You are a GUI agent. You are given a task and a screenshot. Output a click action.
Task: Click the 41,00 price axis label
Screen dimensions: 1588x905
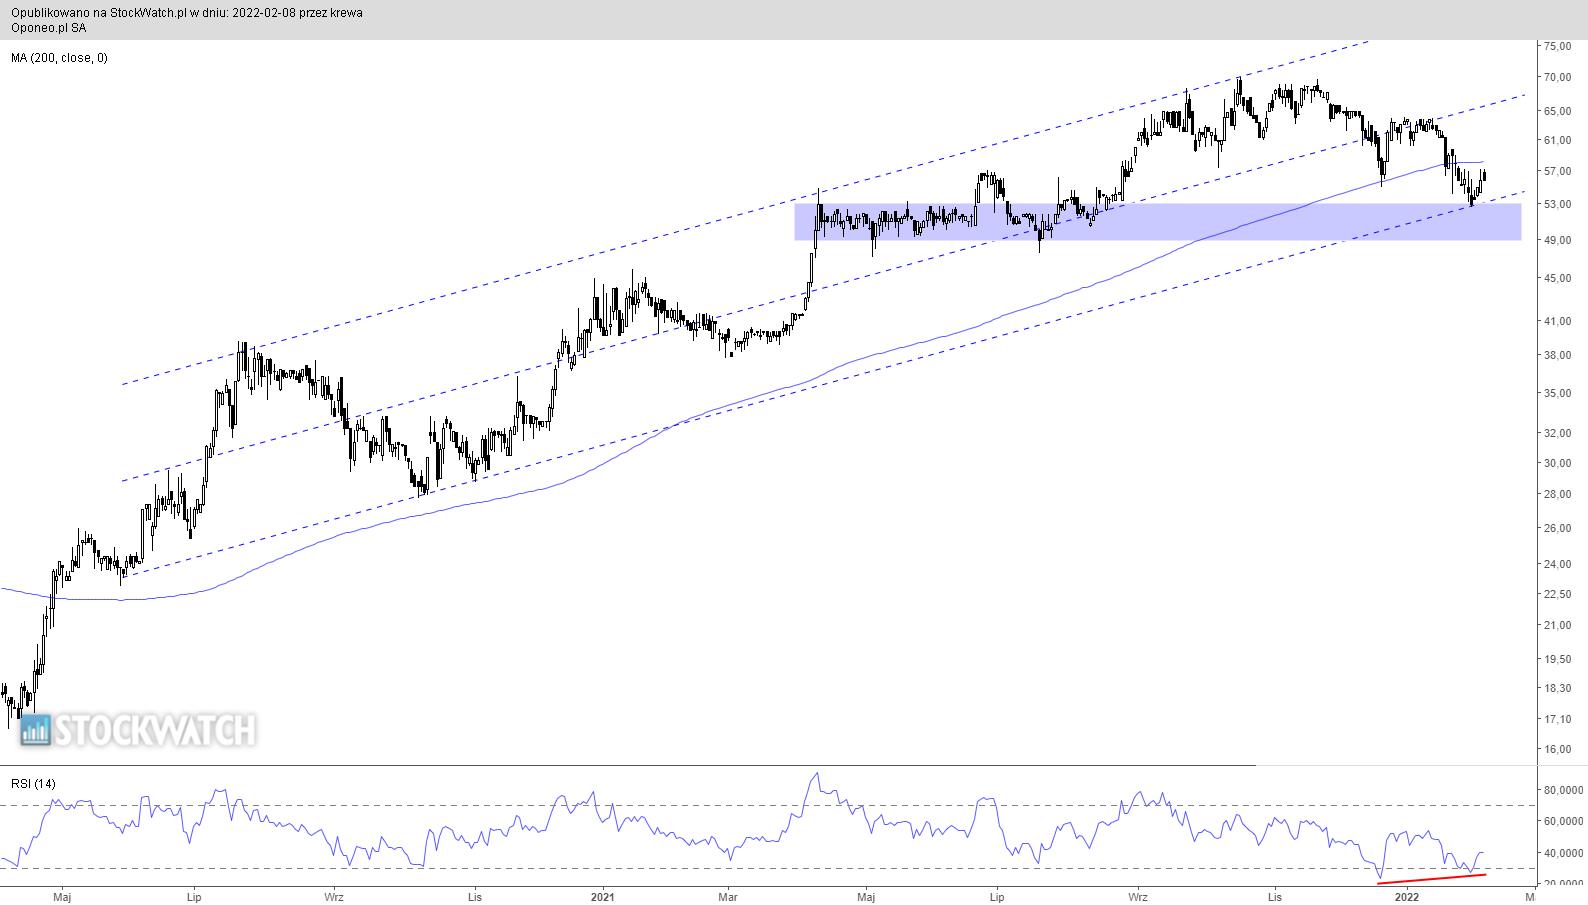pos(1557,321)
